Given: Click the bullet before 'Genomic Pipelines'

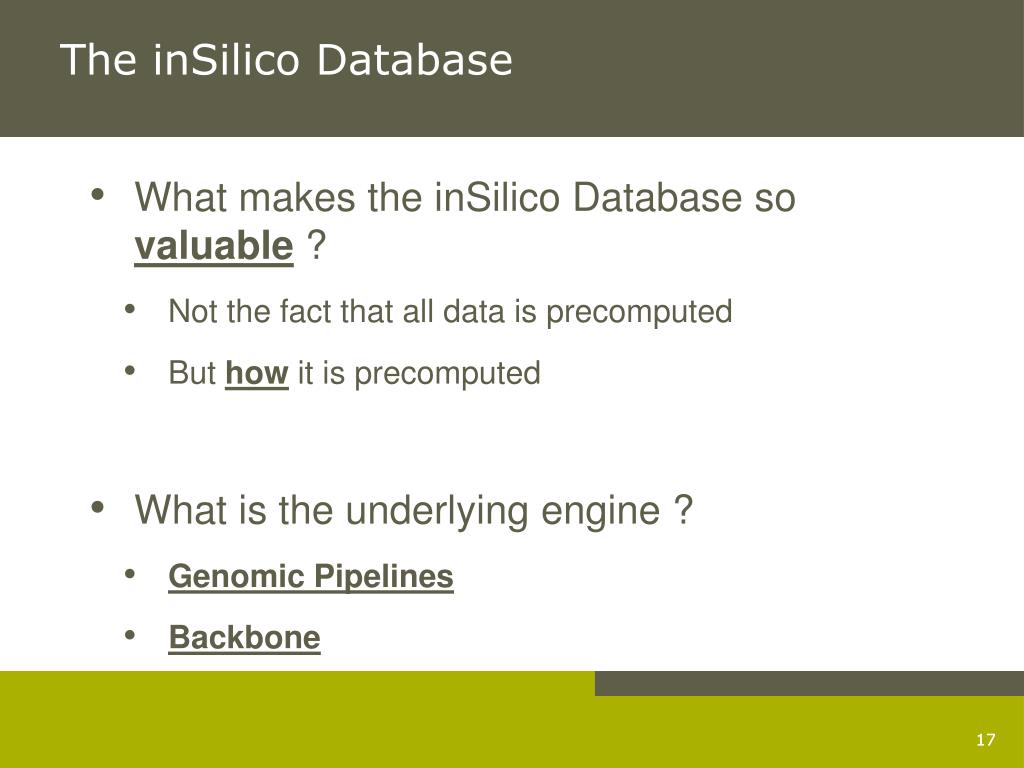Looking at the screenshot, I should tap(130, 574).
